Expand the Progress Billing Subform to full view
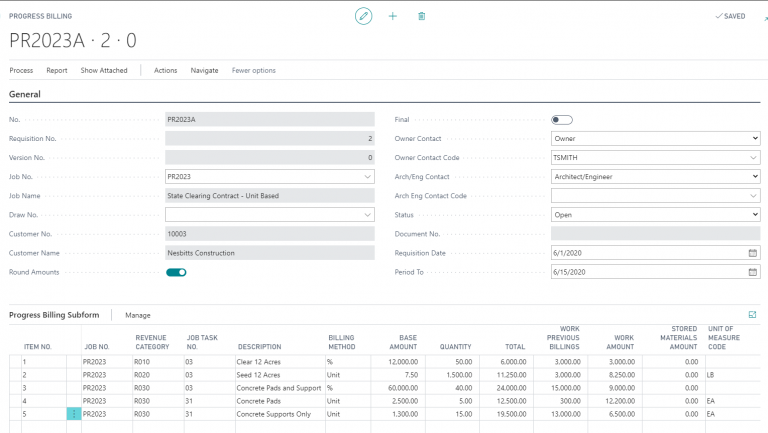The width and height of the screenshot is (768, 433). (x=752, y=314)
